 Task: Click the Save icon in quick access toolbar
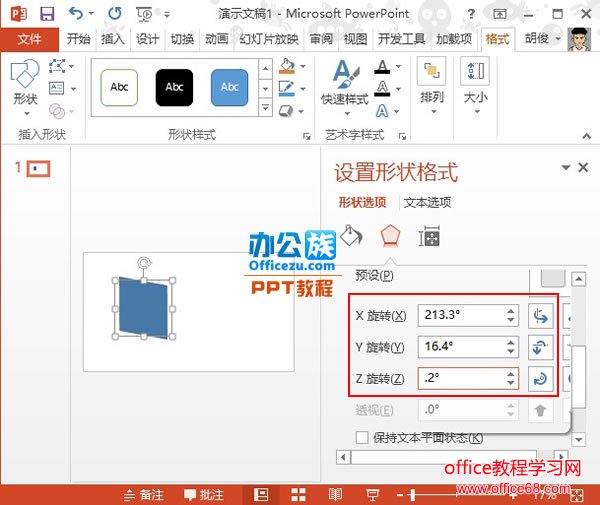click(47, 14)
